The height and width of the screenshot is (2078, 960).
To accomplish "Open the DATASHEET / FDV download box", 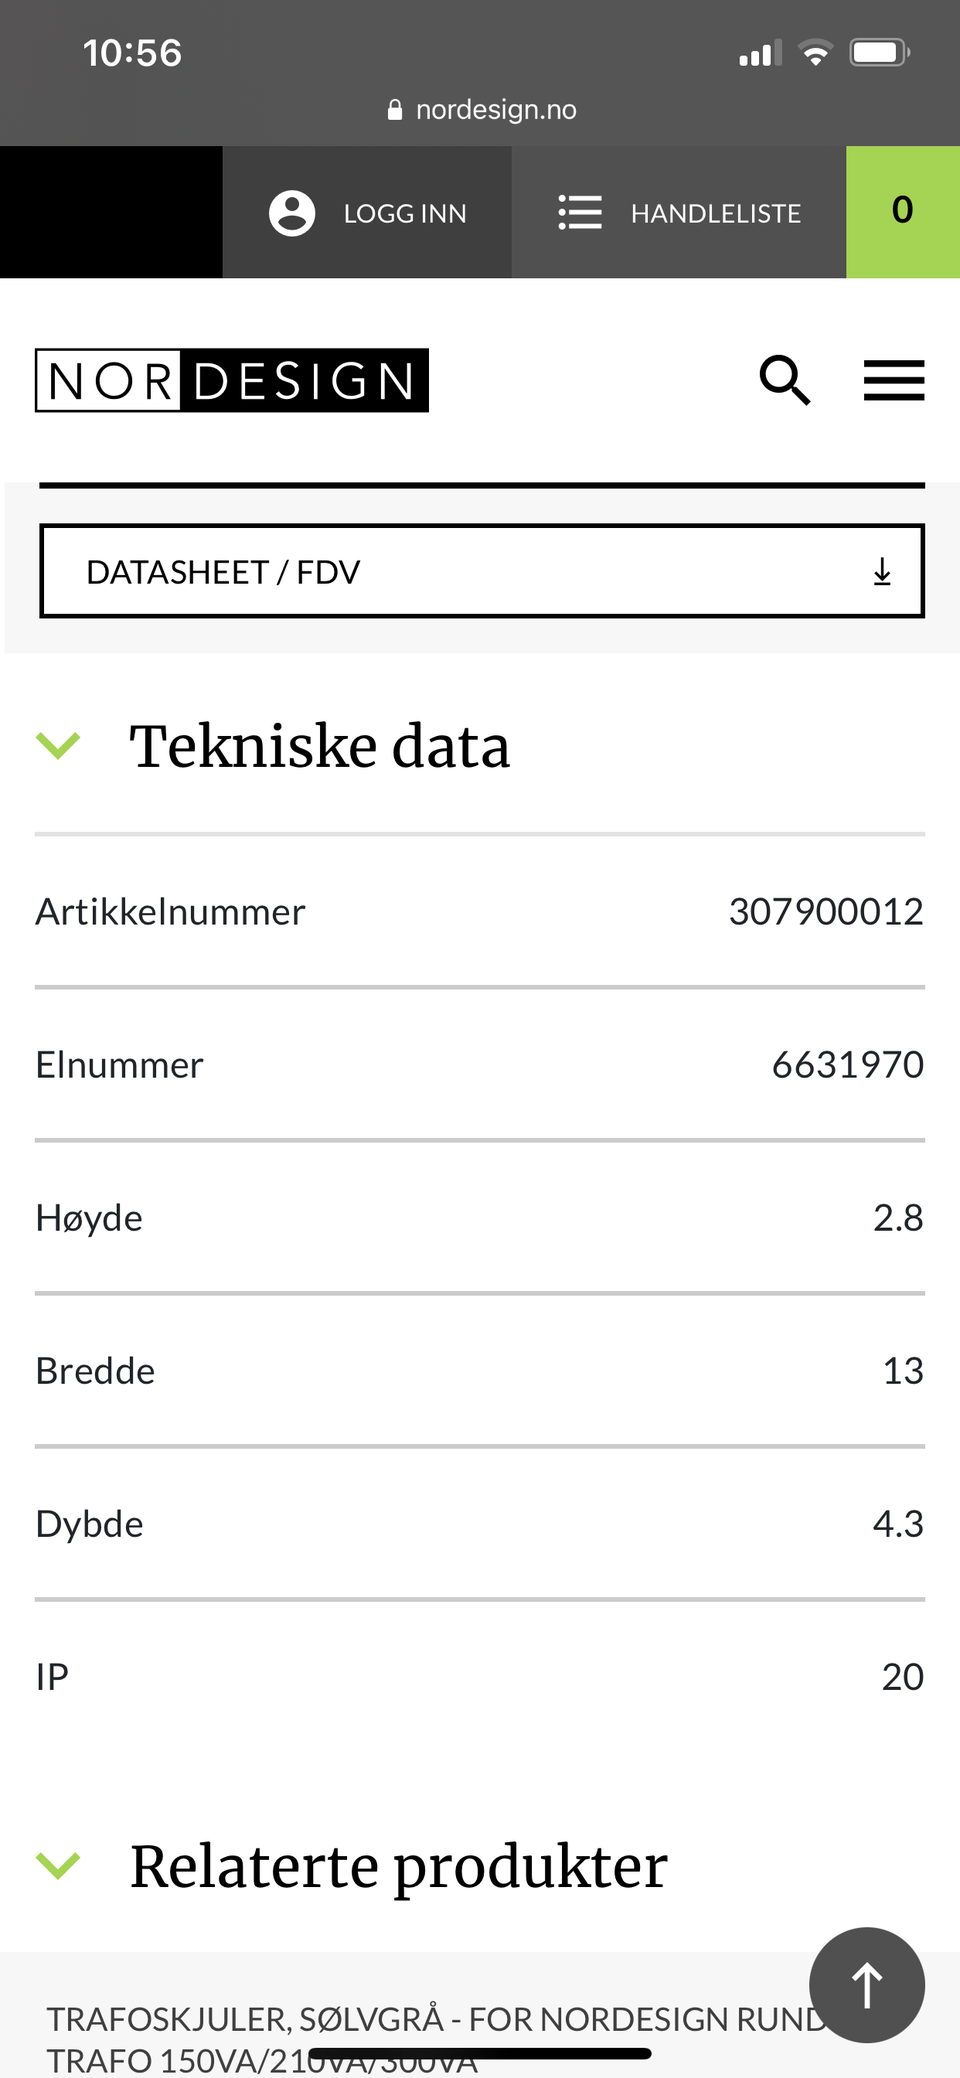I will coord(482,571).
